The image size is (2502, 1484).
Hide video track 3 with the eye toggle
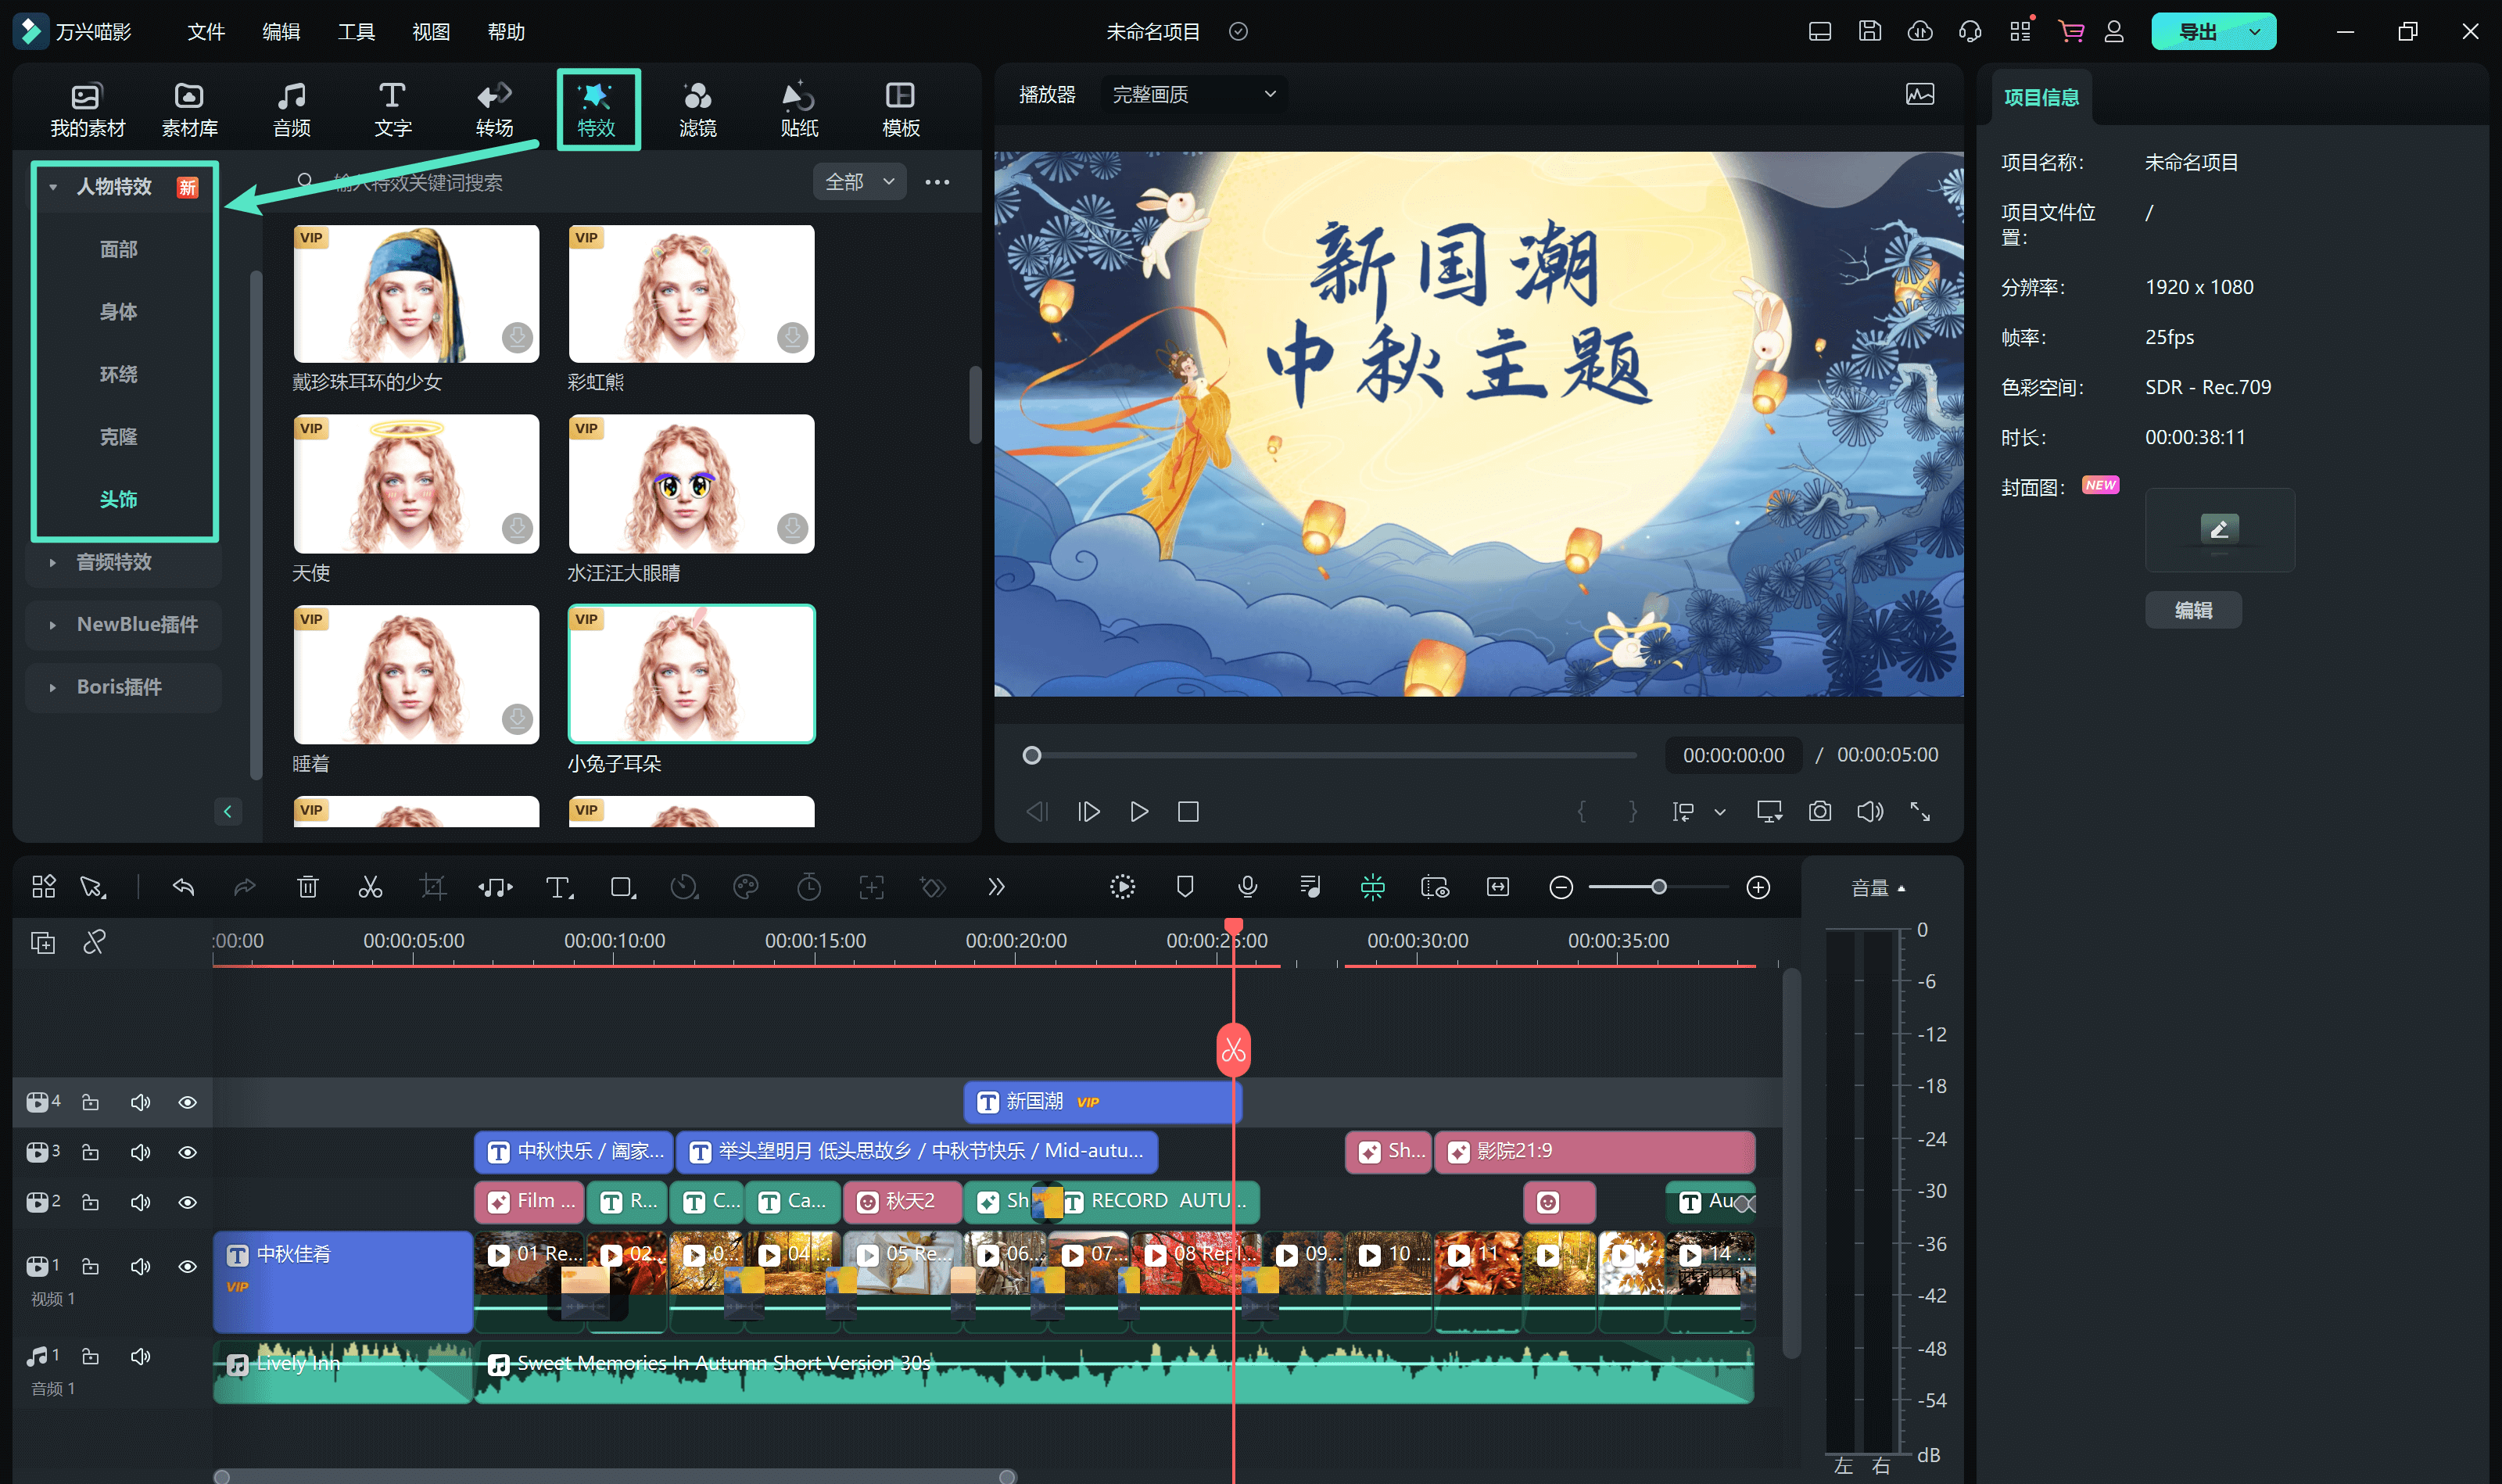[x=188, y=1152]
